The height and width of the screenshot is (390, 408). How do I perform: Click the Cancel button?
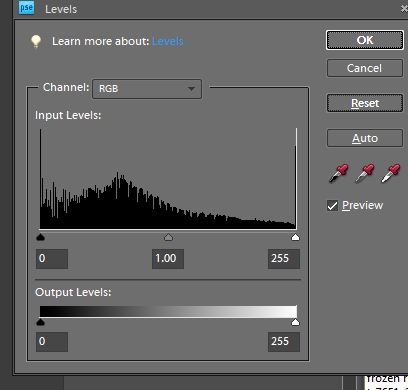[365, 68]
